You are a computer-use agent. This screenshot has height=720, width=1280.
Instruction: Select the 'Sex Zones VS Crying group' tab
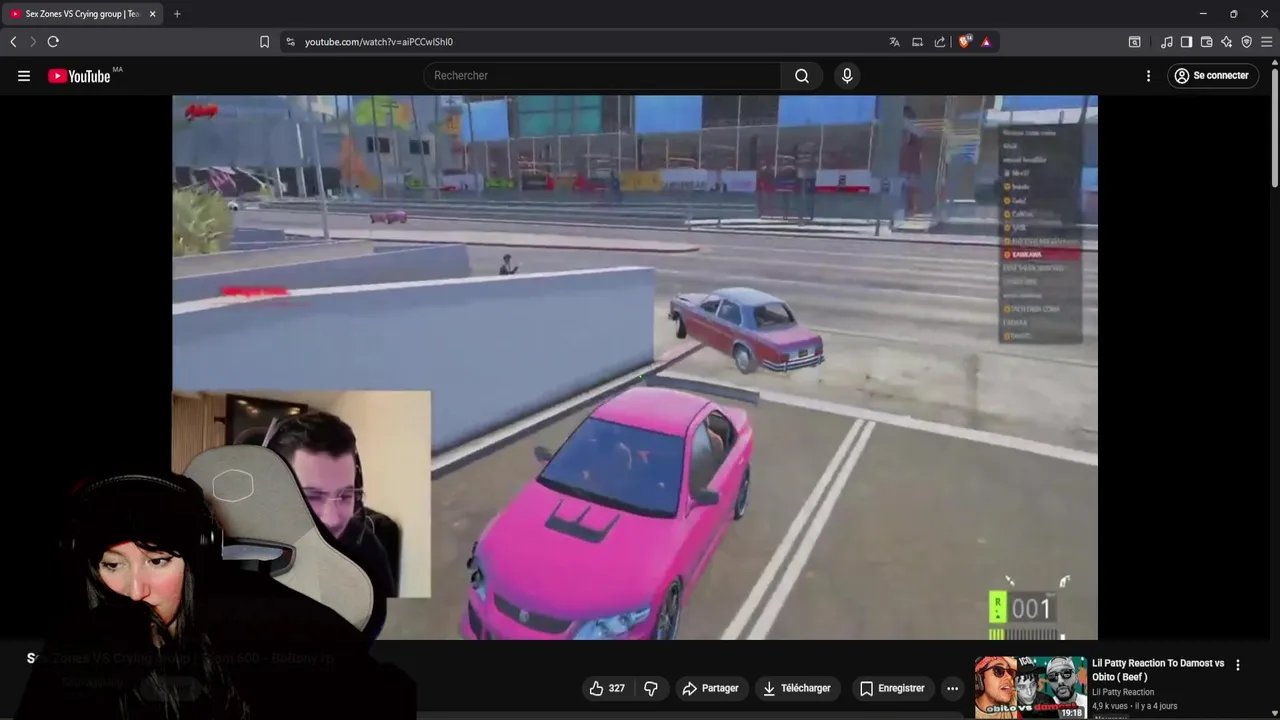coord(81,14)
